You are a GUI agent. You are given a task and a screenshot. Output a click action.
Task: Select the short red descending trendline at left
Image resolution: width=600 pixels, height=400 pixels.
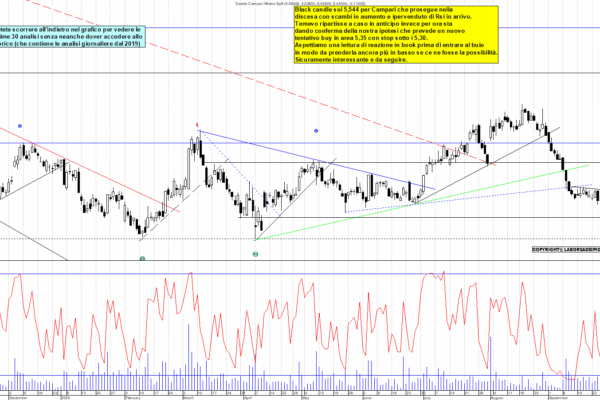[120, 187]
